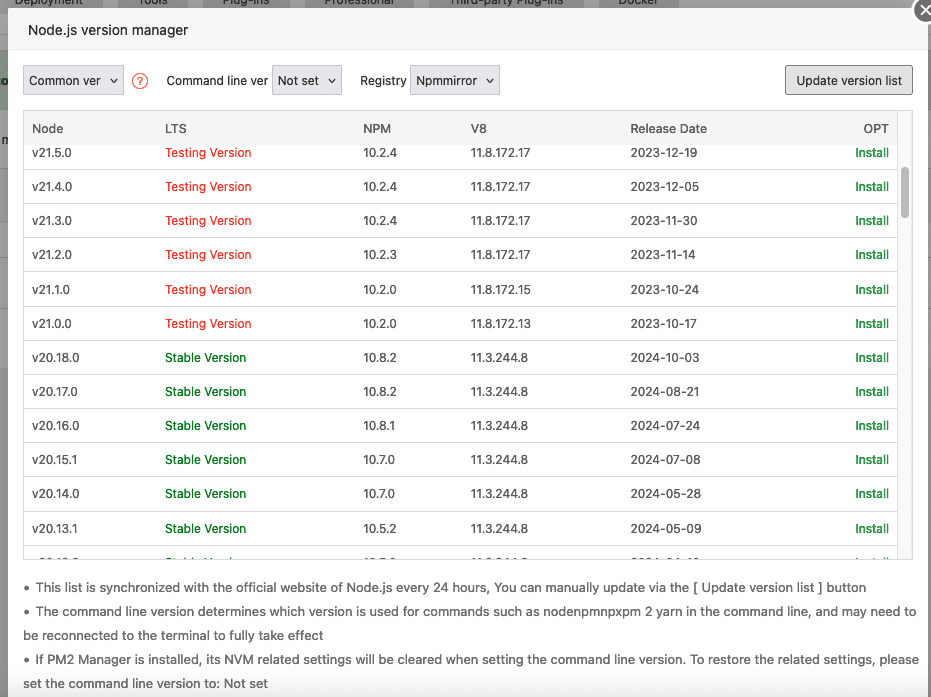
Task: Install Node v21.1.0
Action: coord(871,290)
